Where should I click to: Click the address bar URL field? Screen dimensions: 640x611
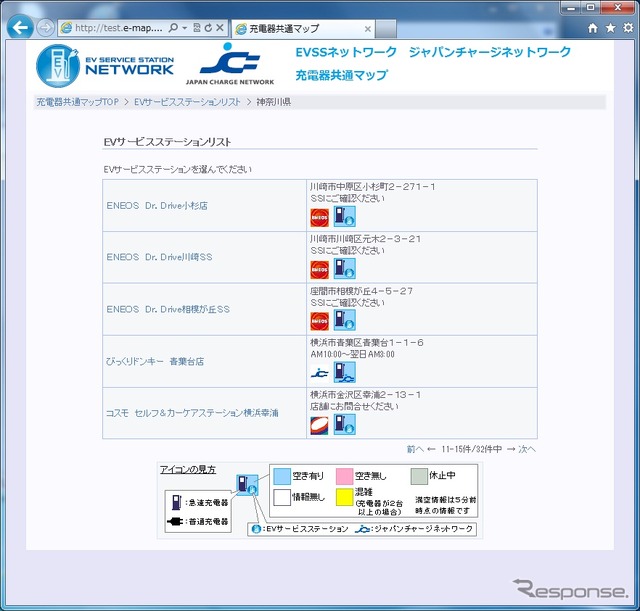118,28
